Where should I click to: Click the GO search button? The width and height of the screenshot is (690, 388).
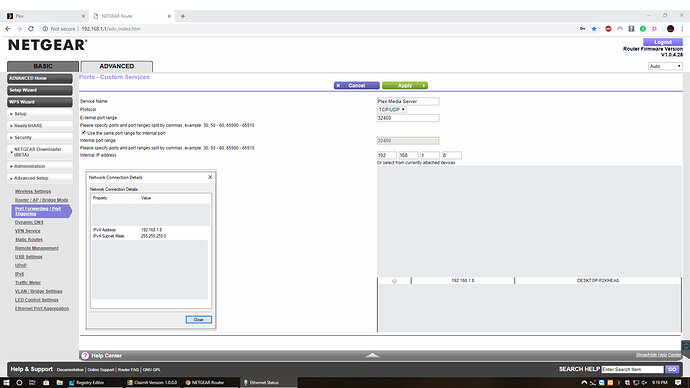click(x=672, y=369)
